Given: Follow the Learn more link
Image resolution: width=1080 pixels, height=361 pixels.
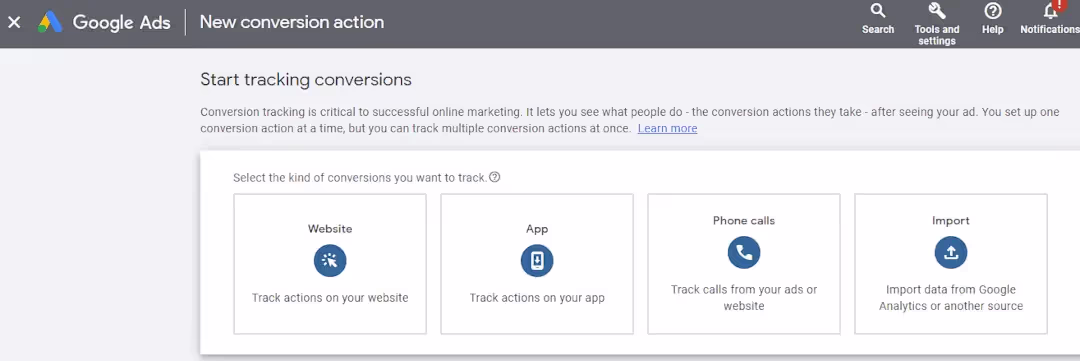Looking at the screenshot, I should click(667, 129).
